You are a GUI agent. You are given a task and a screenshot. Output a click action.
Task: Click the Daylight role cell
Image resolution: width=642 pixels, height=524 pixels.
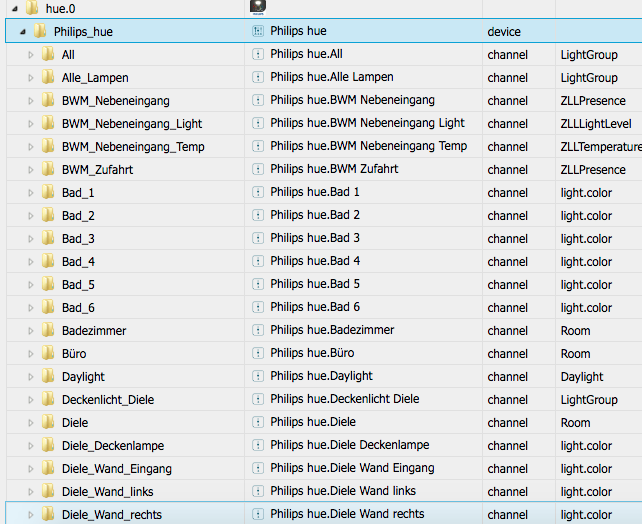(582, 377)
